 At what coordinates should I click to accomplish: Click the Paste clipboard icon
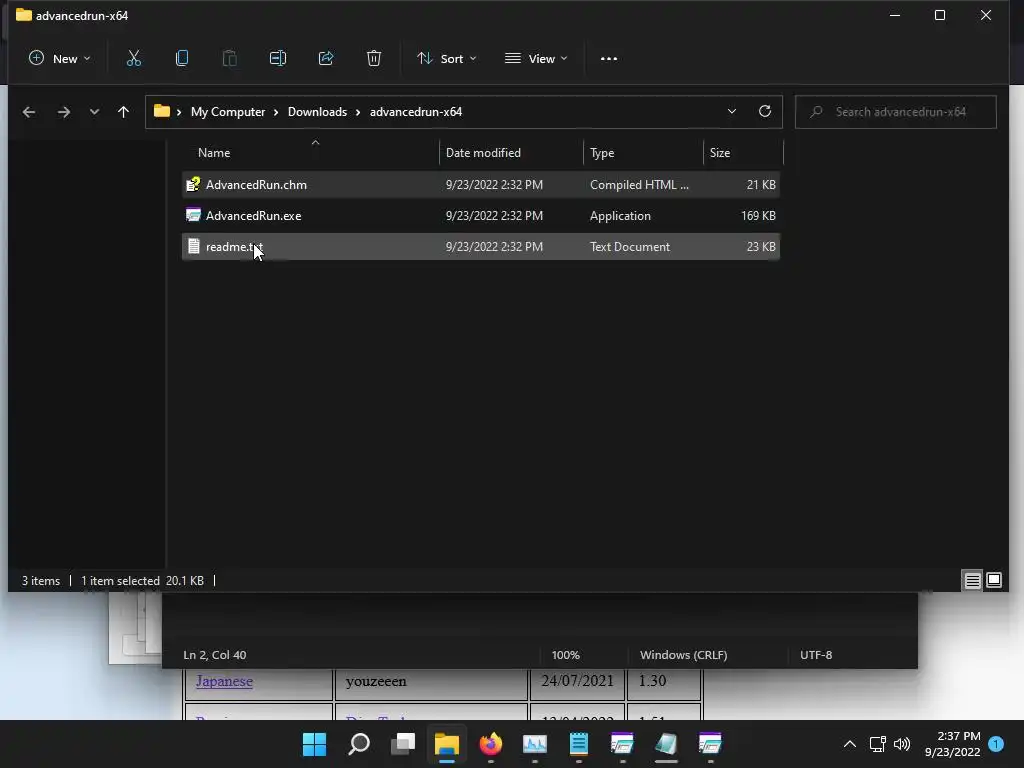click(x=229, y=59)
